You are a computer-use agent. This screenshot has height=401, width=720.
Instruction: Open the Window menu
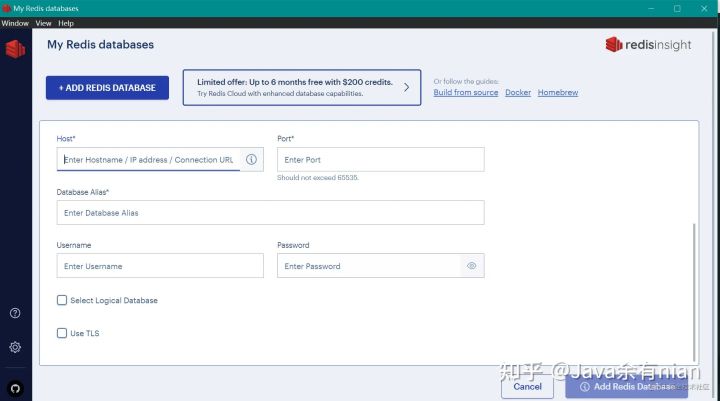[15, 23]
